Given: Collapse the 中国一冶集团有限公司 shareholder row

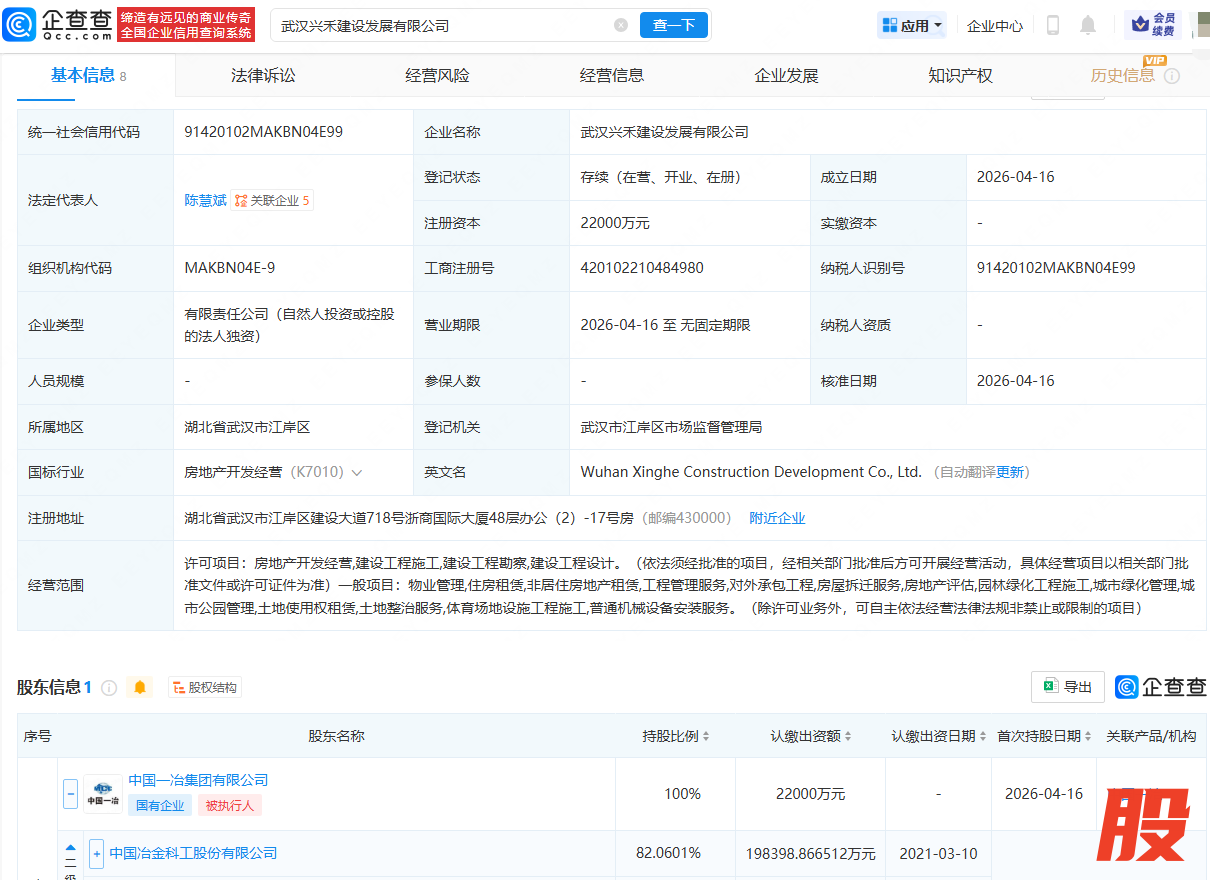Looking at the screenshot, I should (x=70, y=794).
